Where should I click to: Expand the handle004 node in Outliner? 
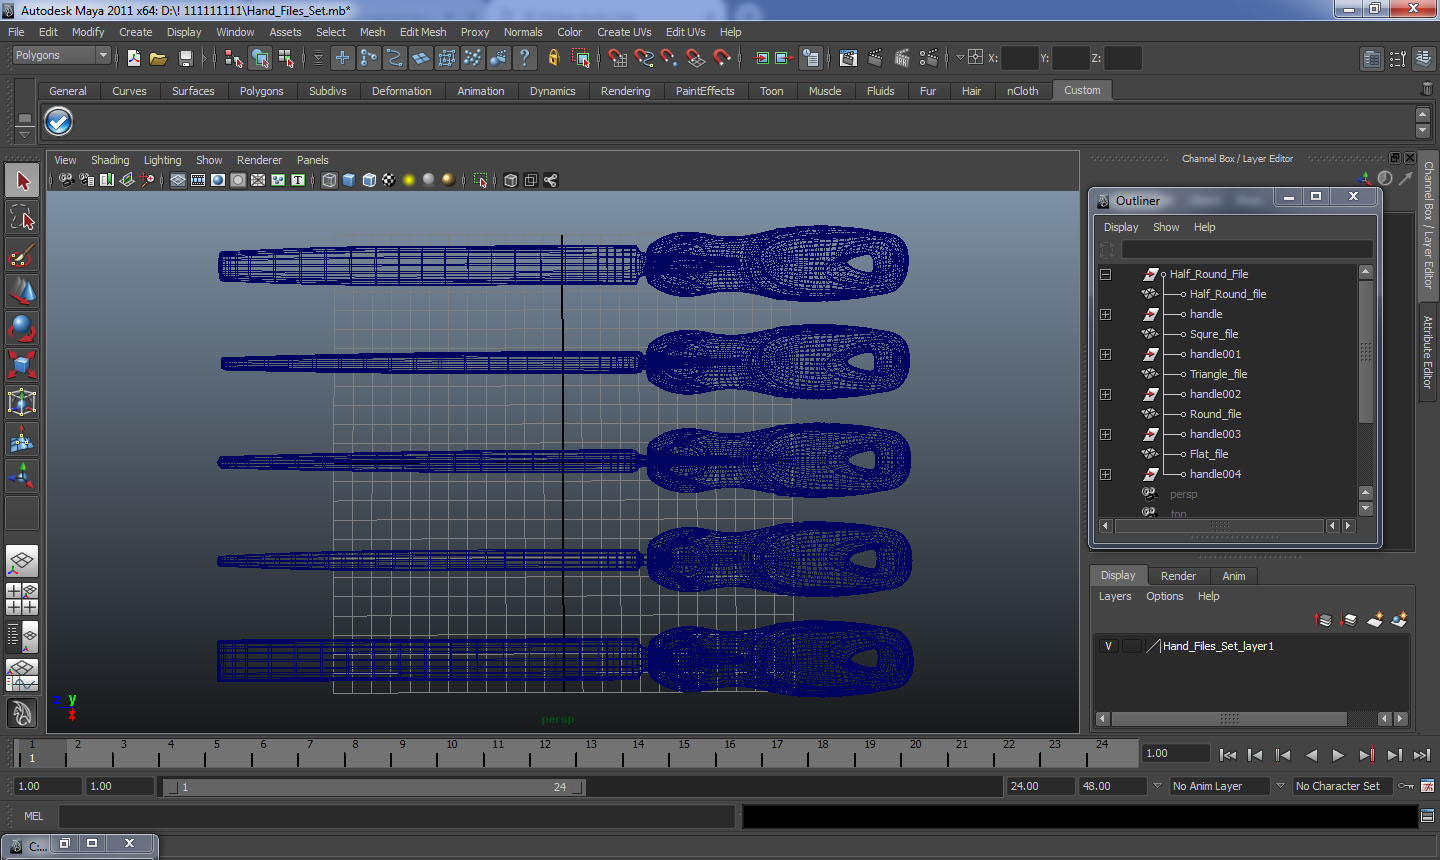tap(1105, 474)
